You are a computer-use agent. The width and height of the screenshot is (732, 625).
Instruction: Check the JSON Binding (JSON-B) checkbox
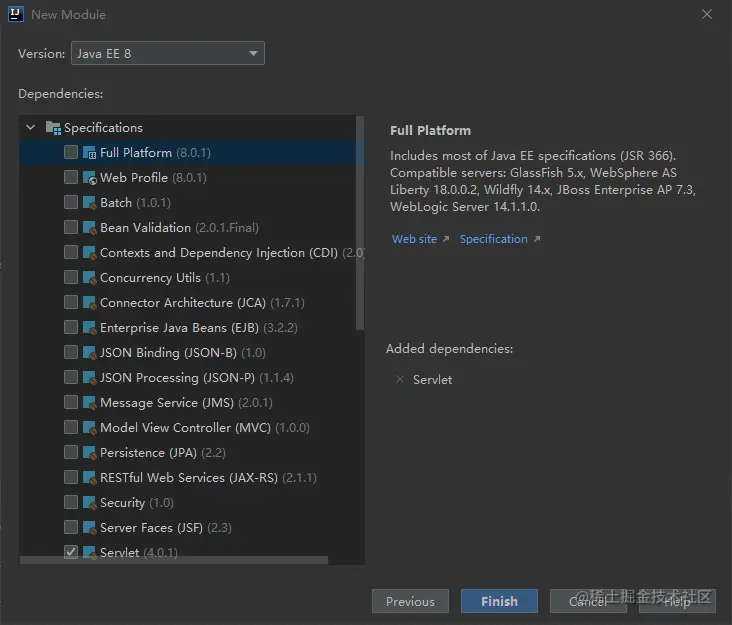pyautogui.click(x=71, y=352)
